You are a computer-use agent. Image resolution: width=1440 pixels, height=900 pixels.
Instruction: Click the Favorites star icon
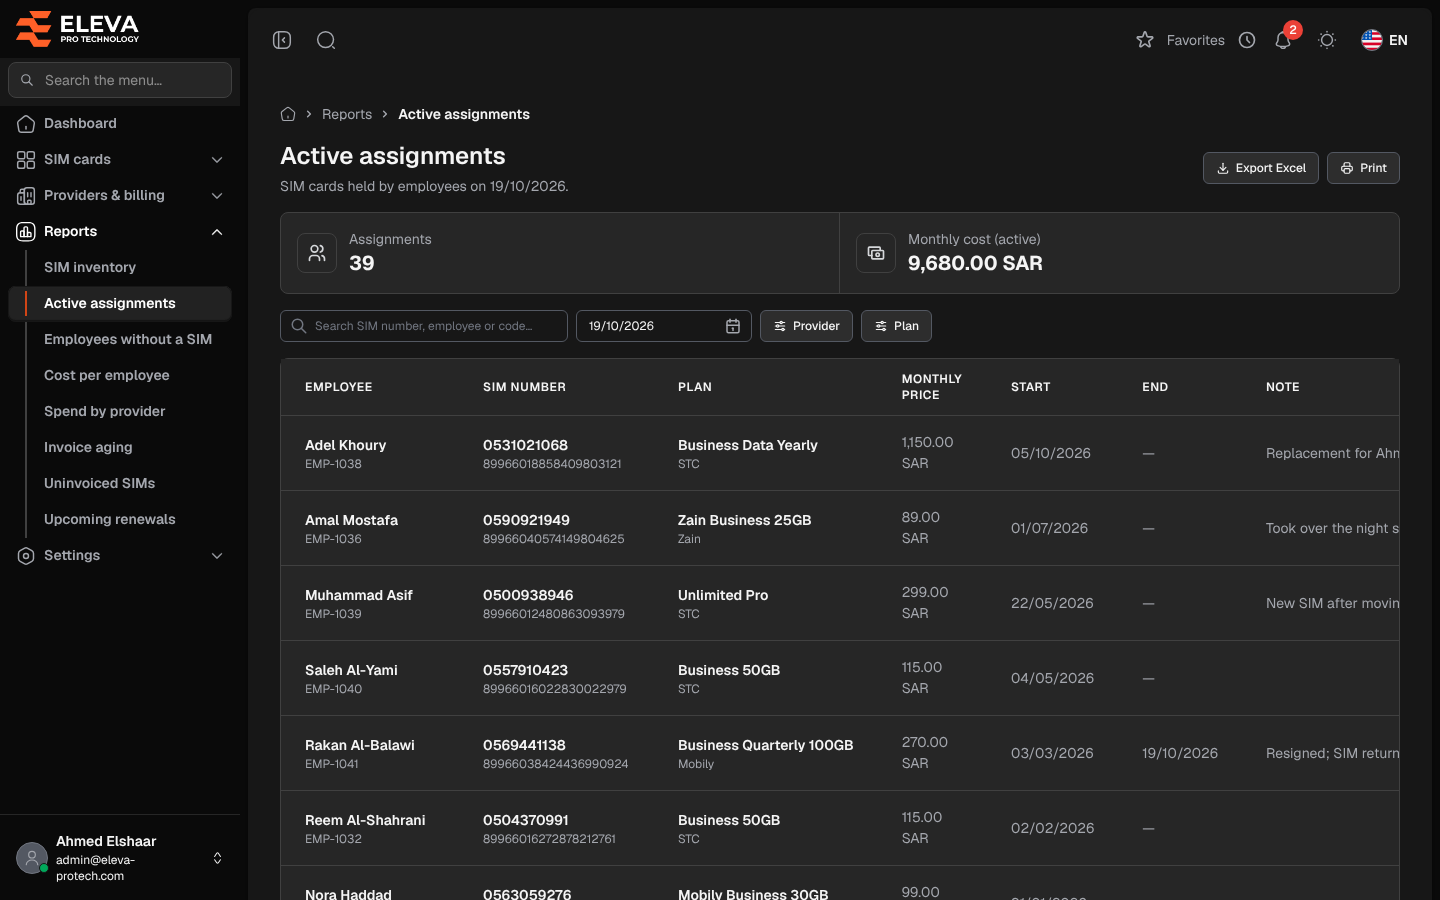[1145, 40]
